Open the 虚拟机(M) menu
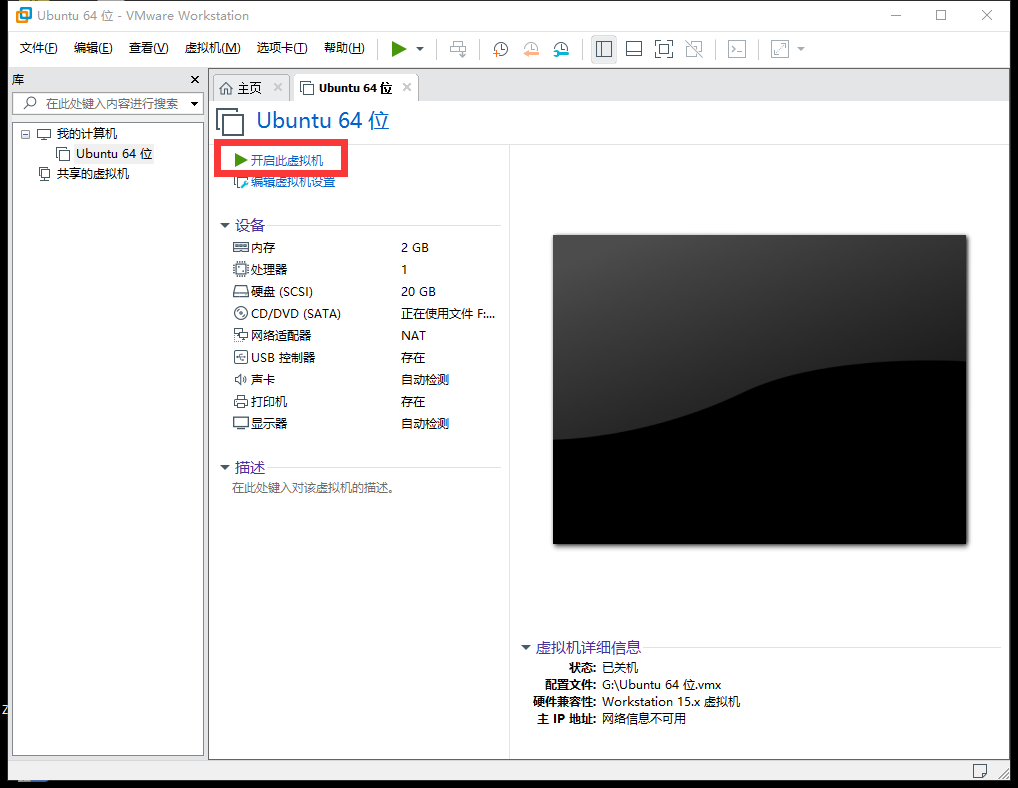 click(x=212, y=48)
